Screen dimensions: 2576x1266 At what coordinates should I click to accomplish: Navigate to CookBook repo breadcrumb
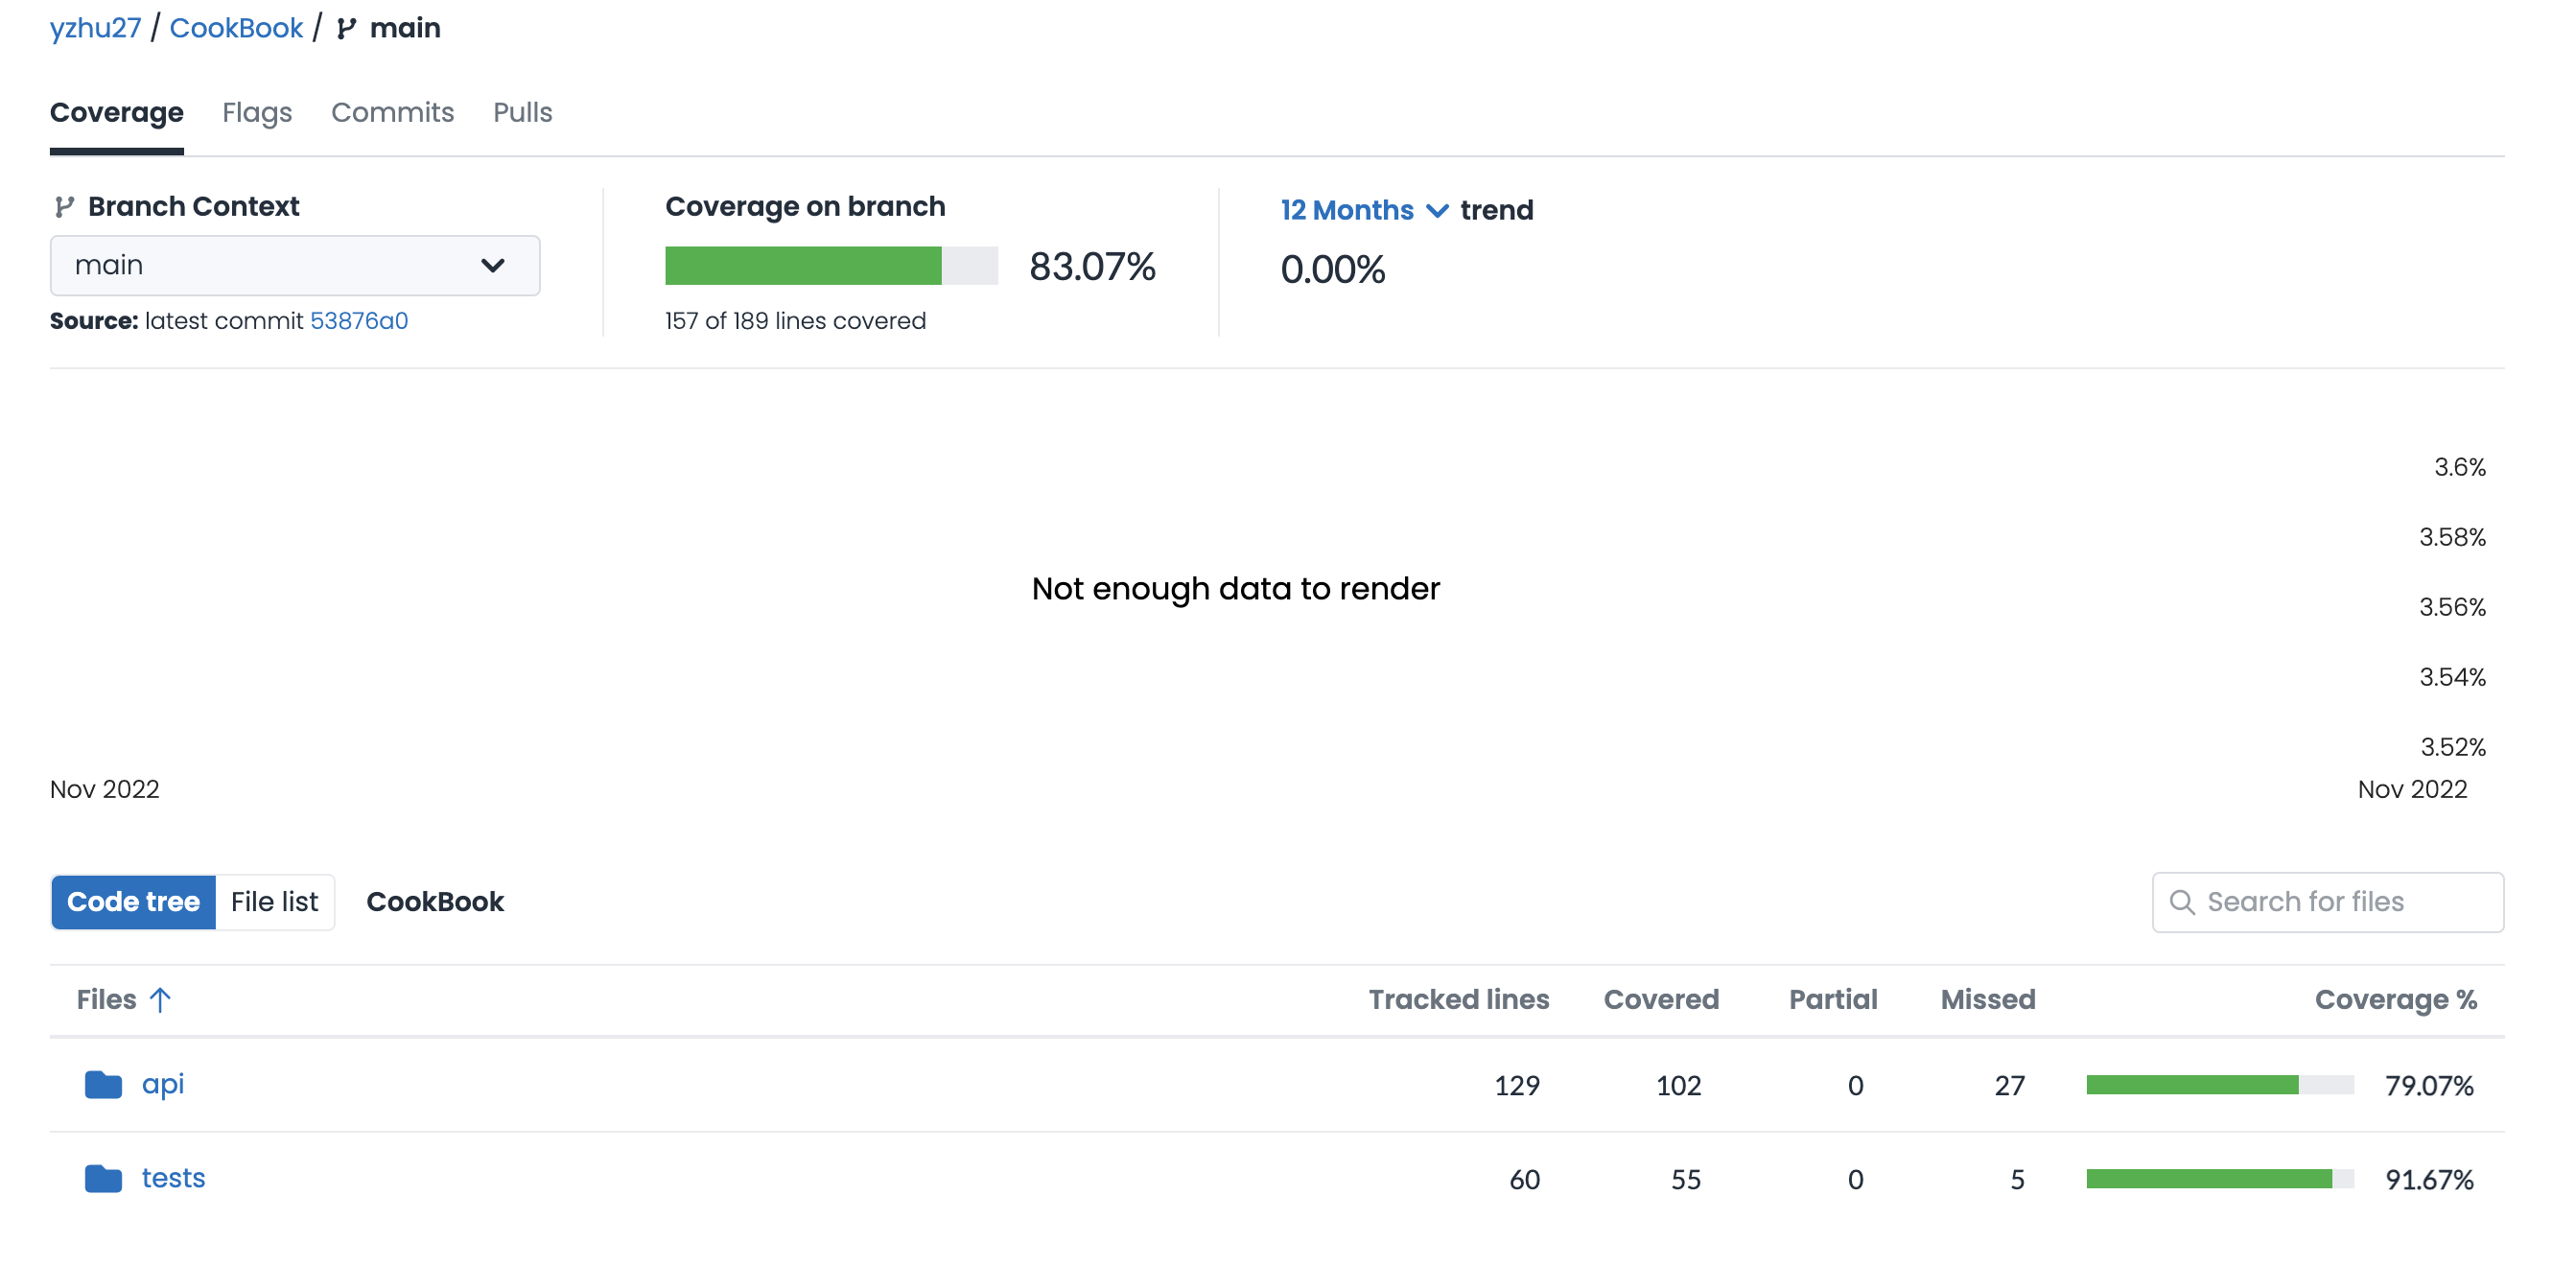click(x=236, y=28)
